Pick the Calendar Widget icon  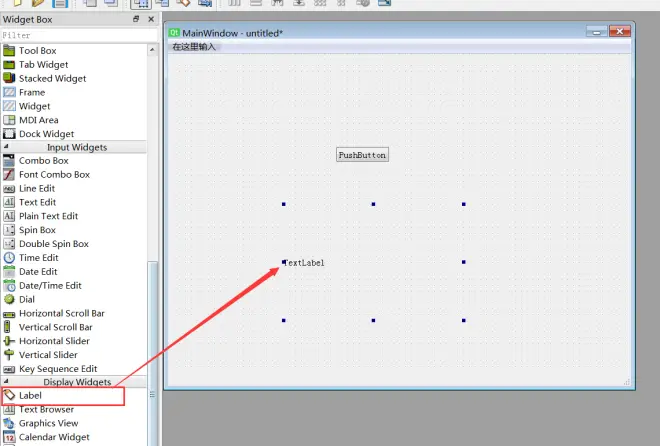pyautogui.click(x=9, y=437)
